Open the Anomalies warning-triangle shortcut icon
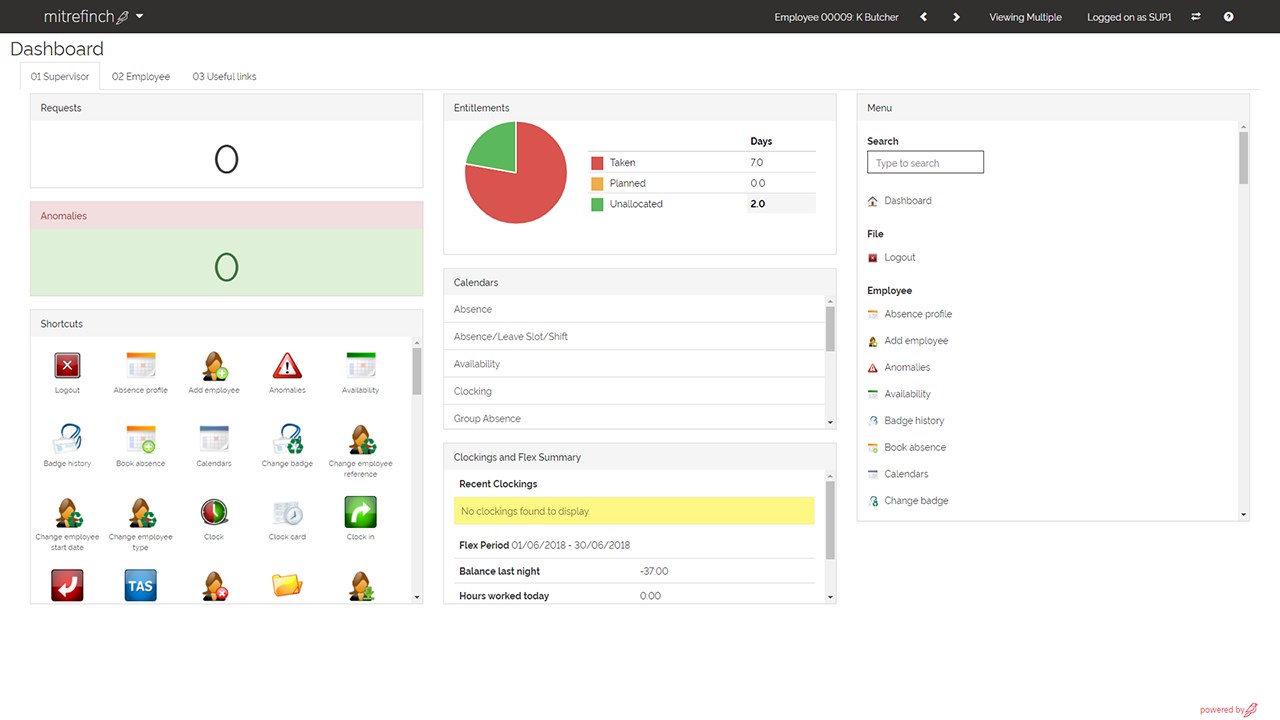This screenshot has height=720, width=1280. (287, 365)
